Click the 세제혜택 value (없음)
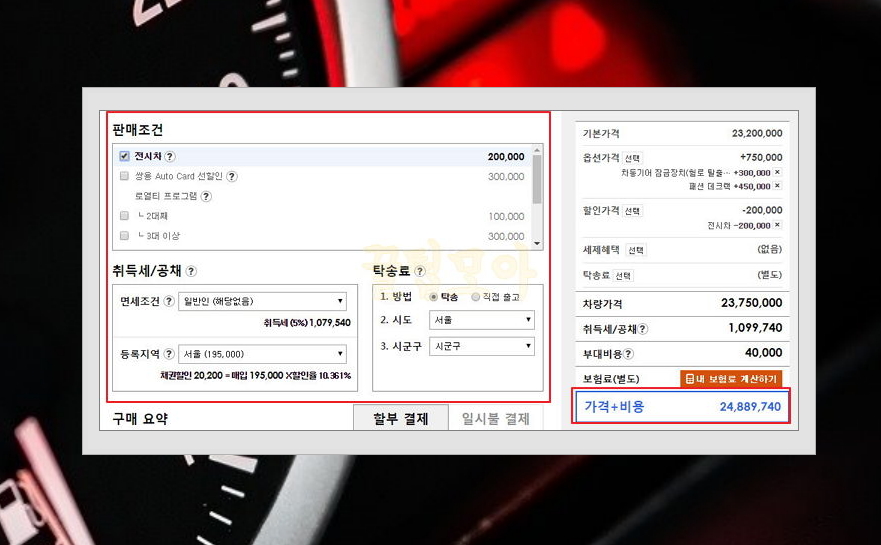881x545 pixels. (769, 249)
